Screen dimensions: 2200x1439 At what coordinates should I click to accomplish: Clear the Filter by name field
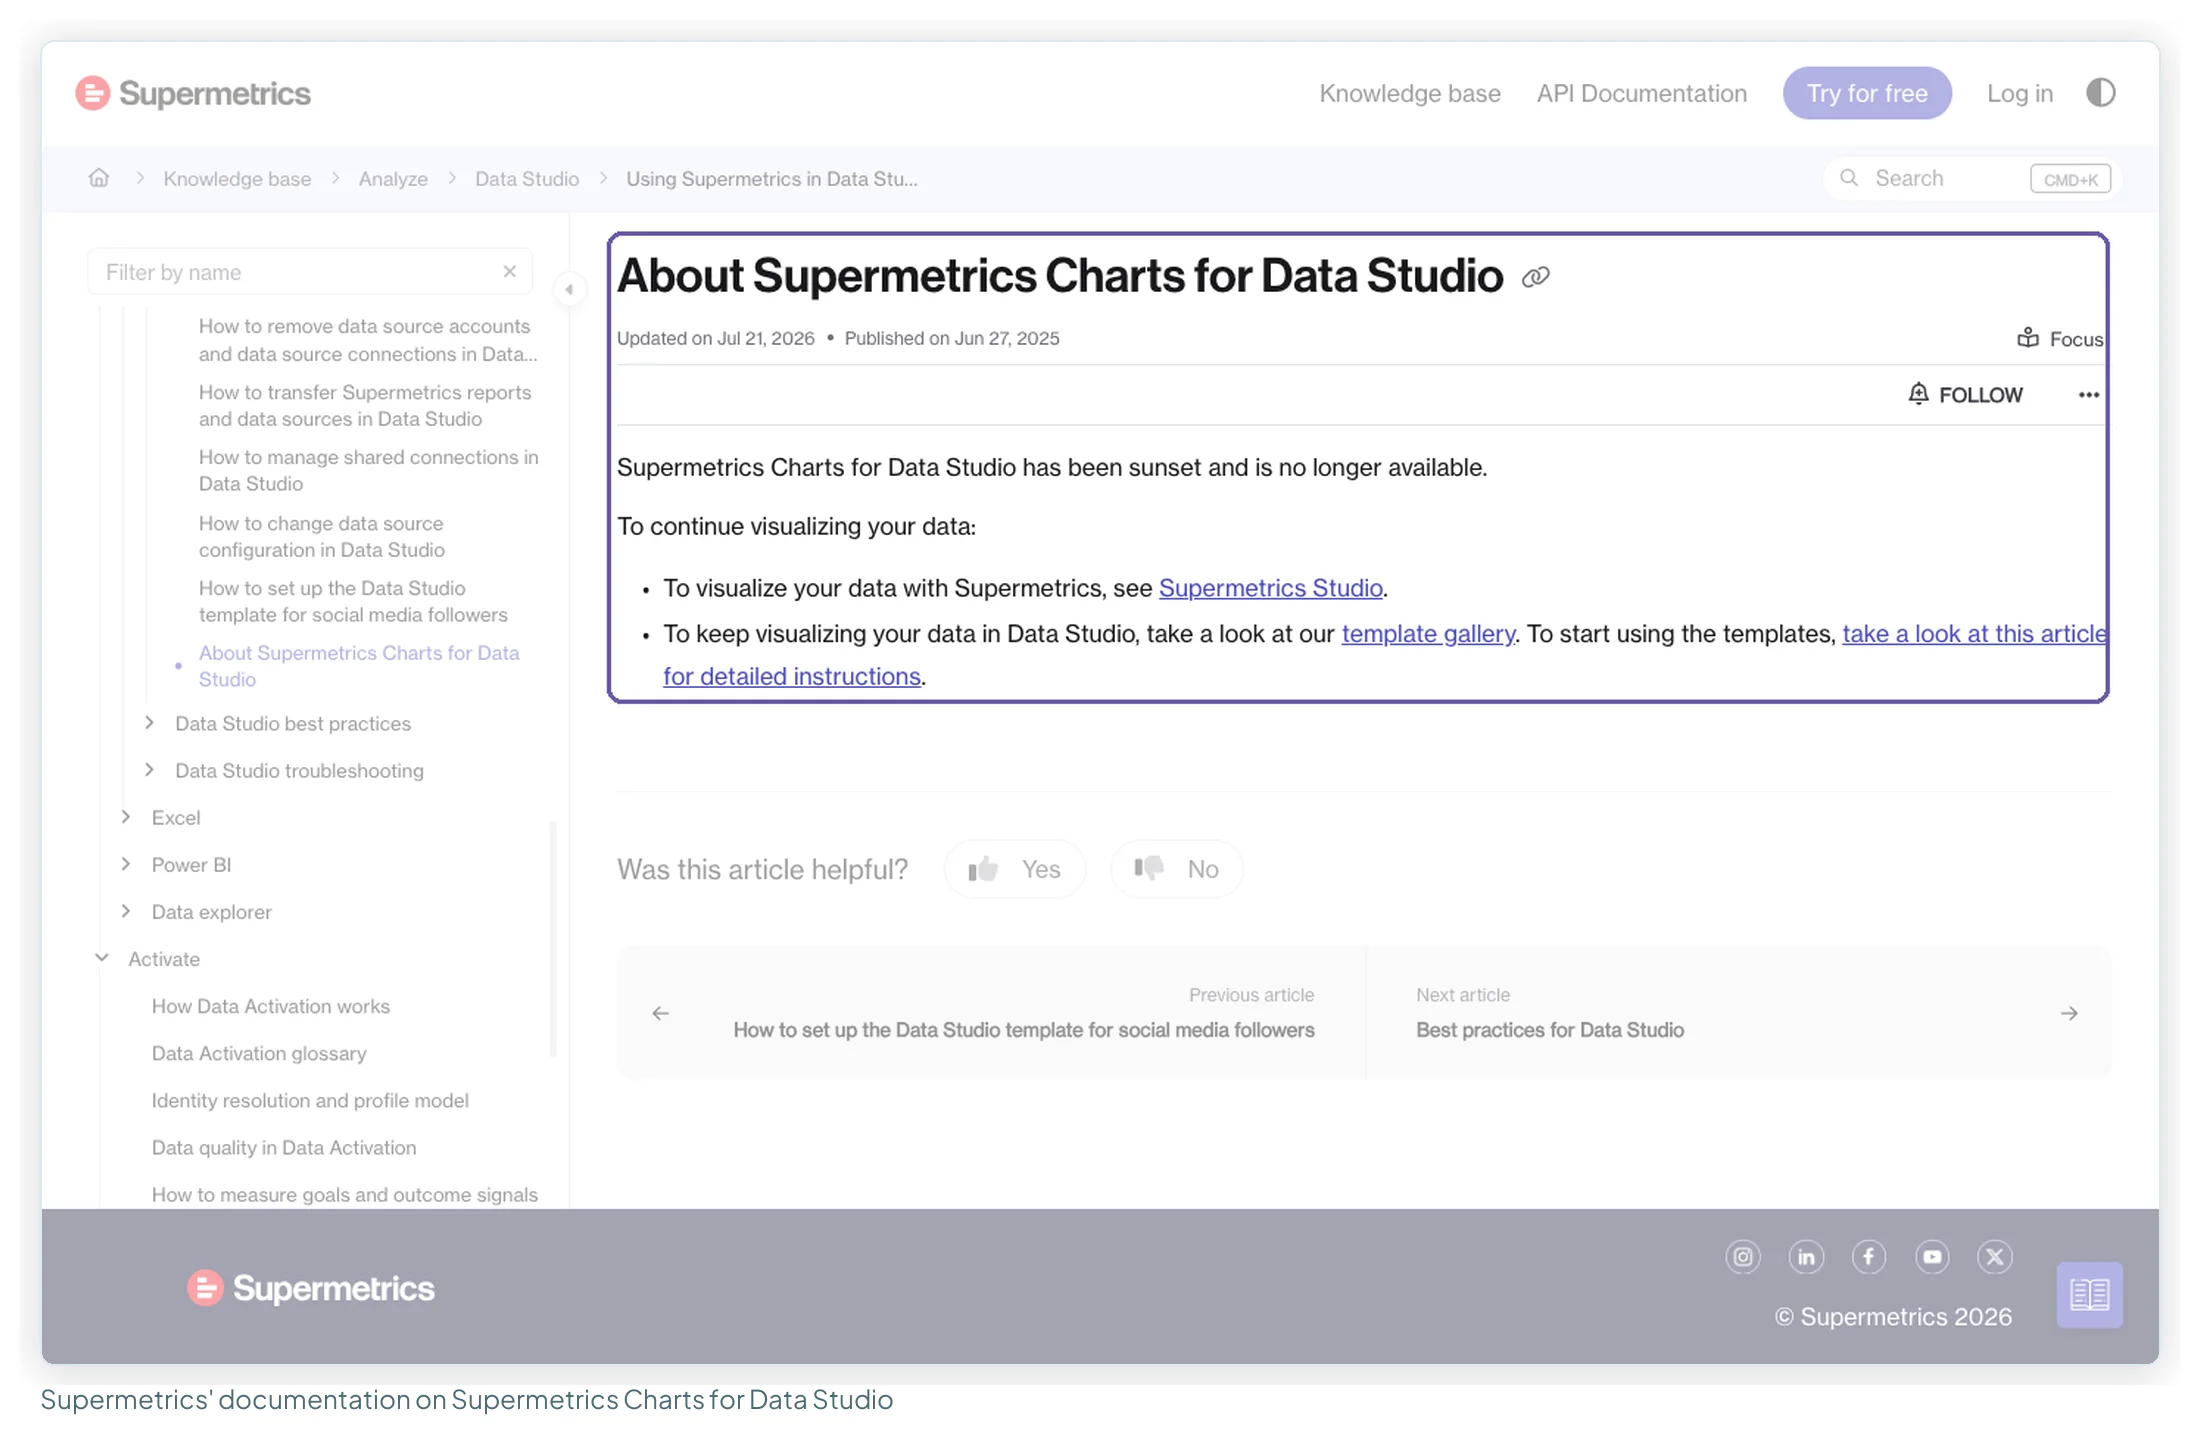pyautogui.click(x=509, y=271)
